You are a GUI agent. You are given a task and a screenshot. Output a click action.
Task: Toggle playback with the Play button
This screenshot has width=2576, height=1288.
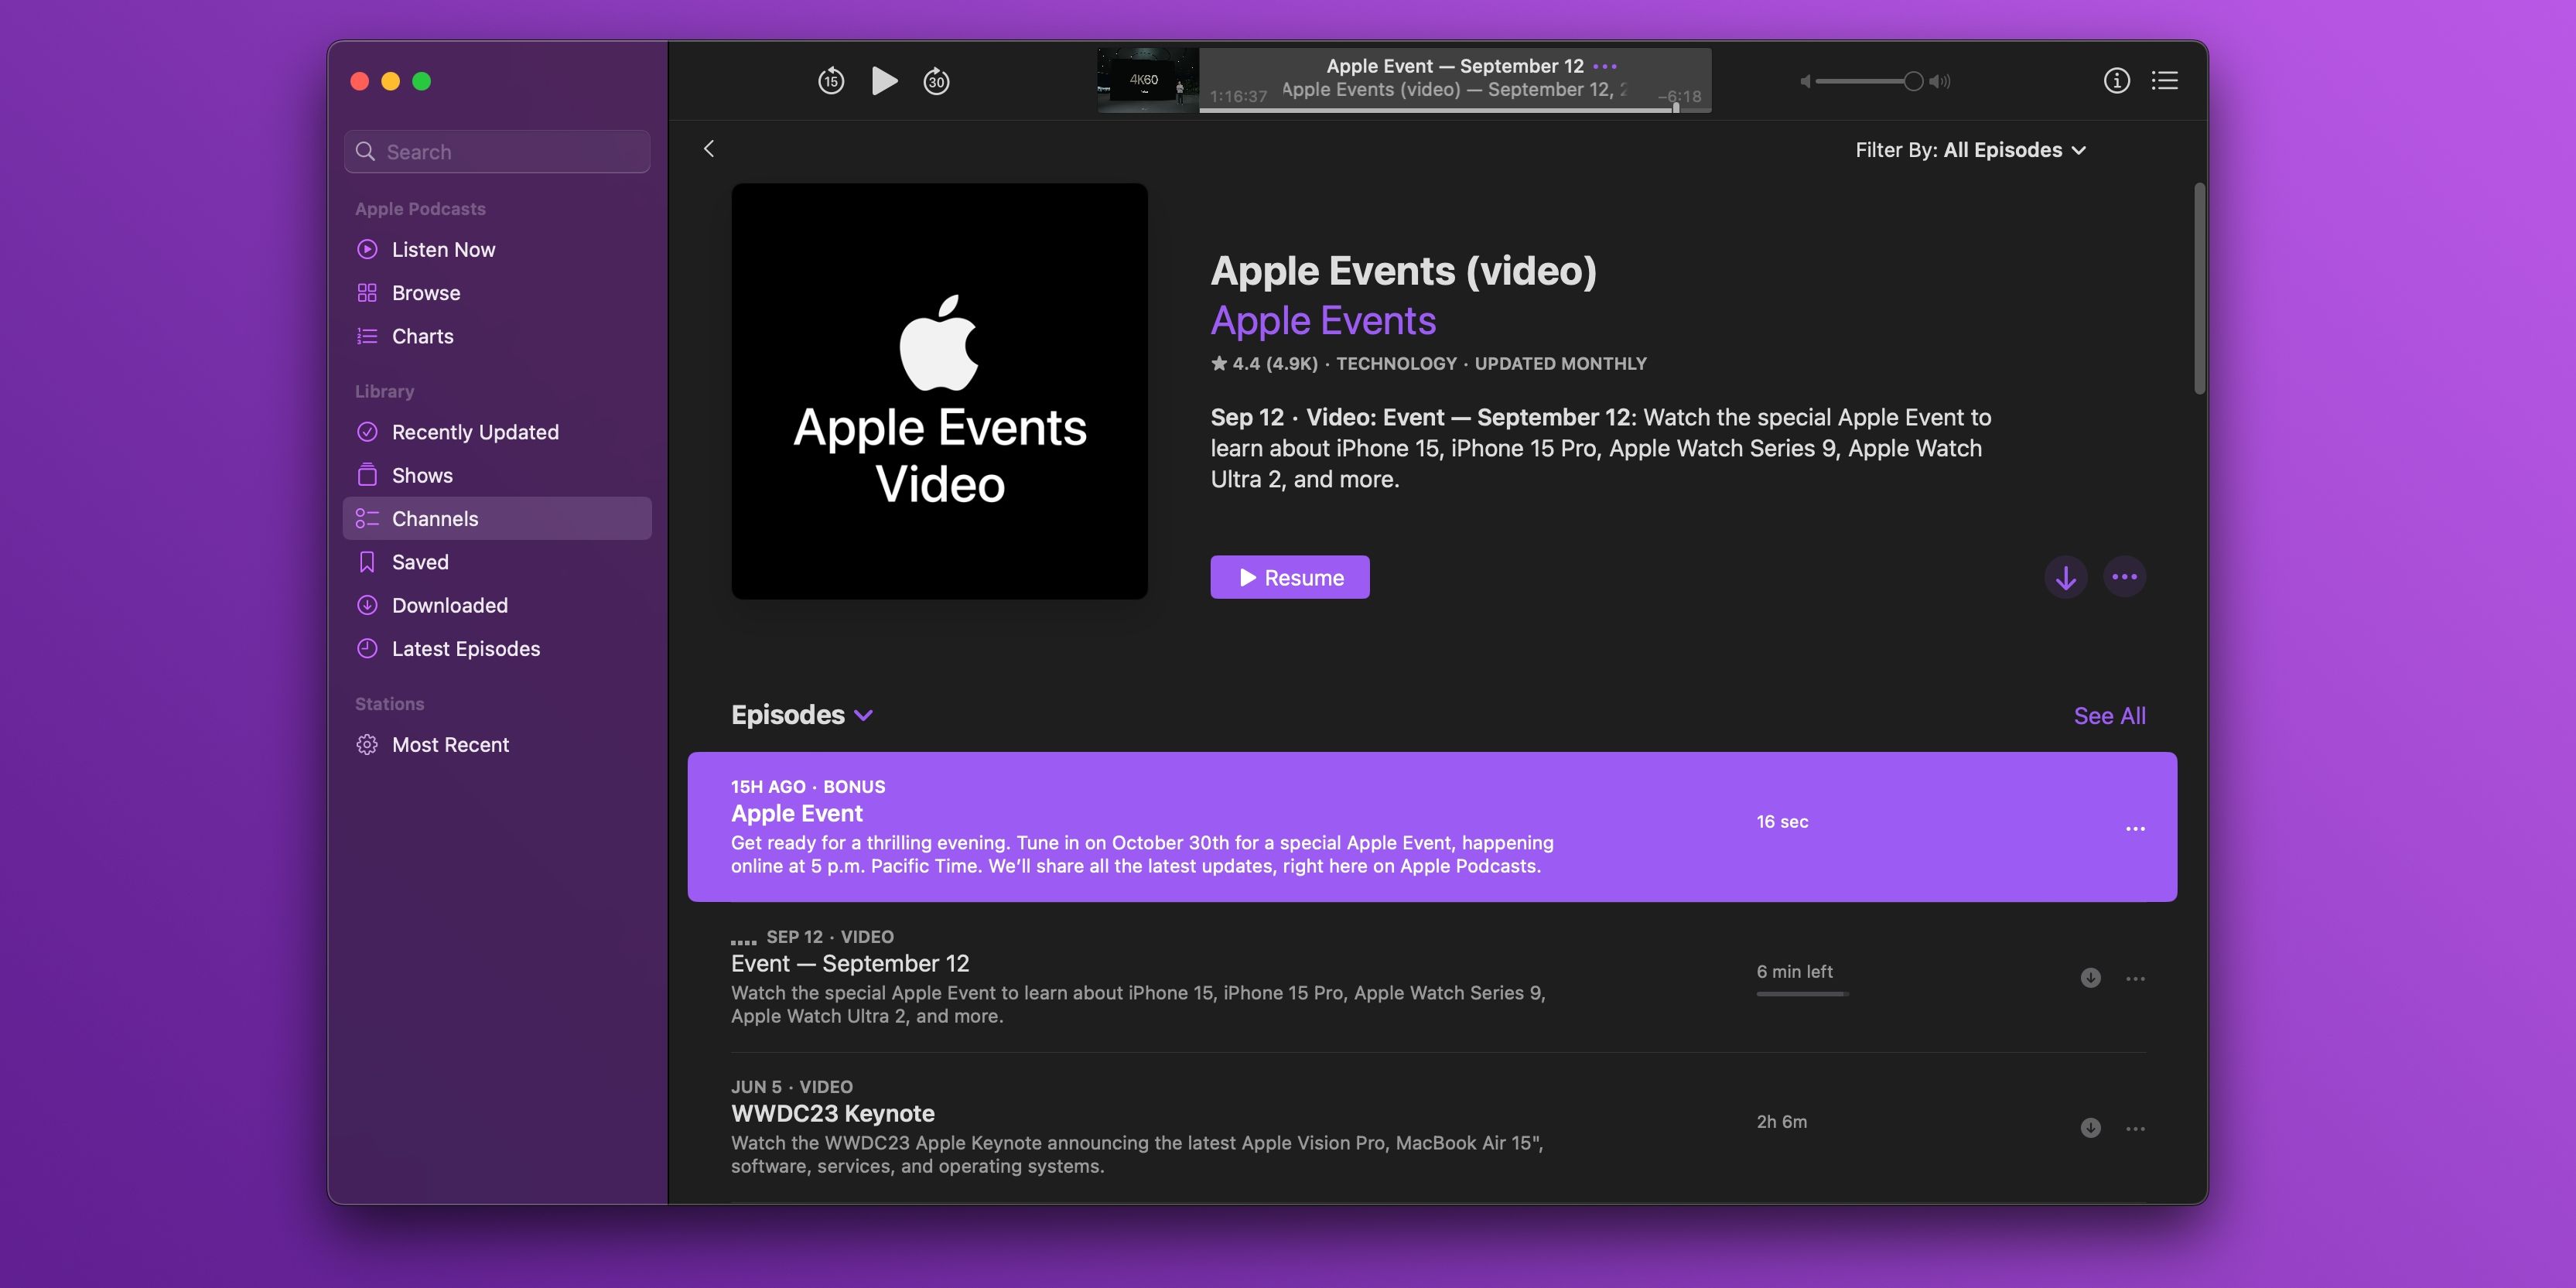(x=884, y=81)
